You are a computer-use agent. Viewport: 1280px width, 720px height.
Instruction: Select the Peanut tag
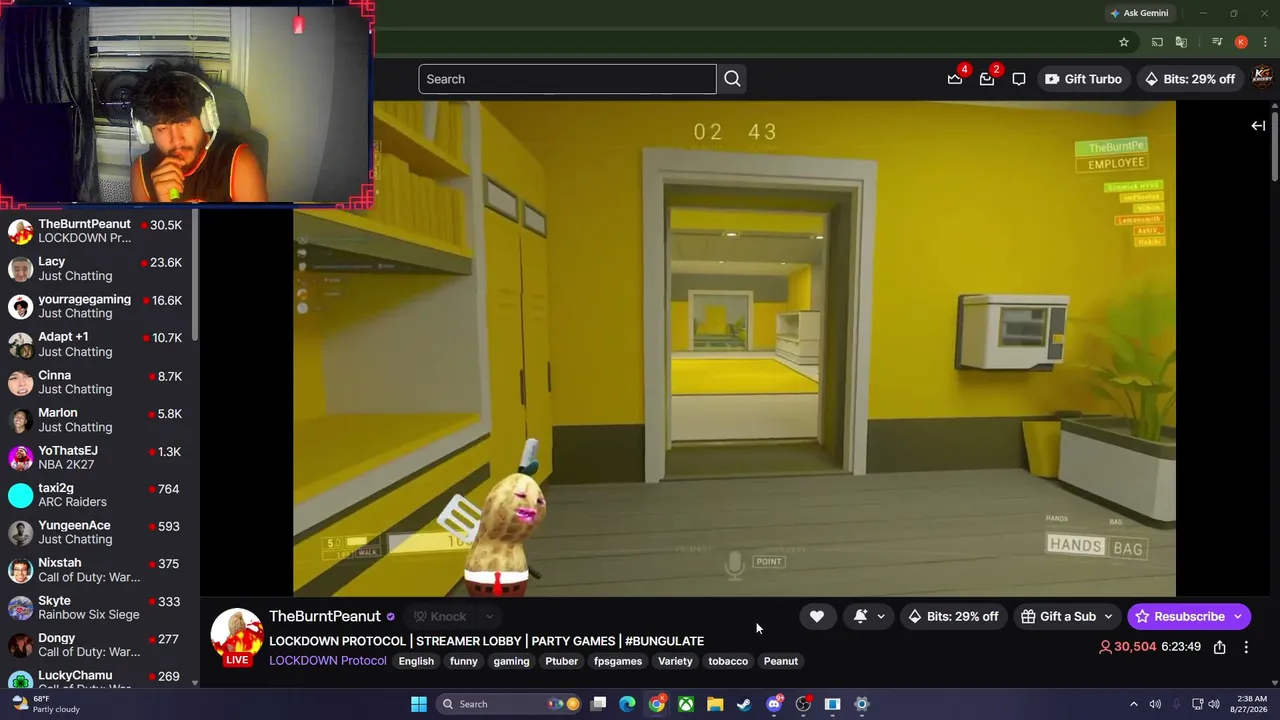coord(781,661)
